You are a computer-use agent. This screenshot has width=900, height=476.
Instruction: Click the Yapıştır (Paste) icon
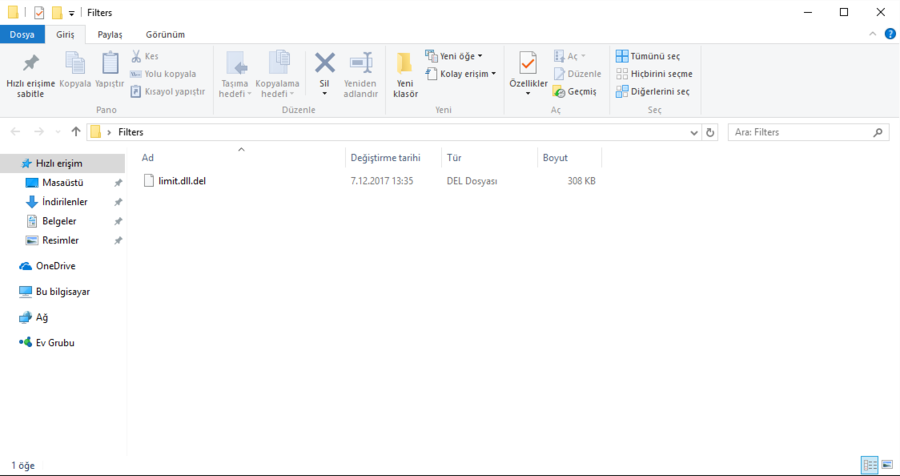pyautogui.click(x=110, y=63)
